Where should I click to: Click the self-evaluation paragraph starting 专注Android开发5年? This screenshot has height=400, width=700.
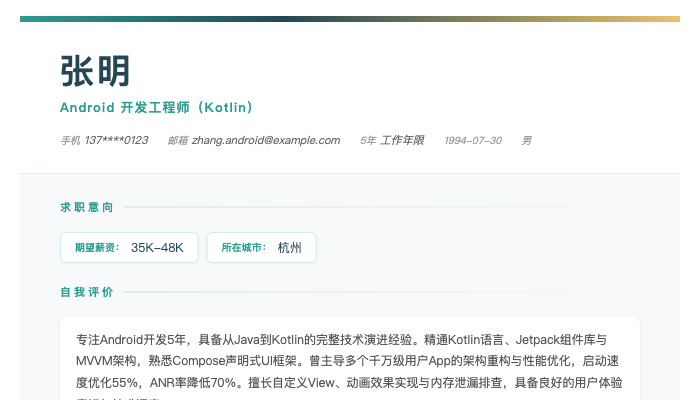tap(349, 366)
